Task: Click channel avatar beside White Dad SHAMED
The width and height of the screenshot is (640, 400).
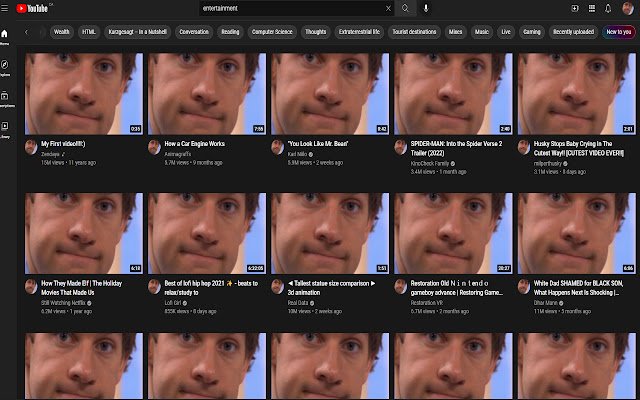Action: tap(524, 287)
